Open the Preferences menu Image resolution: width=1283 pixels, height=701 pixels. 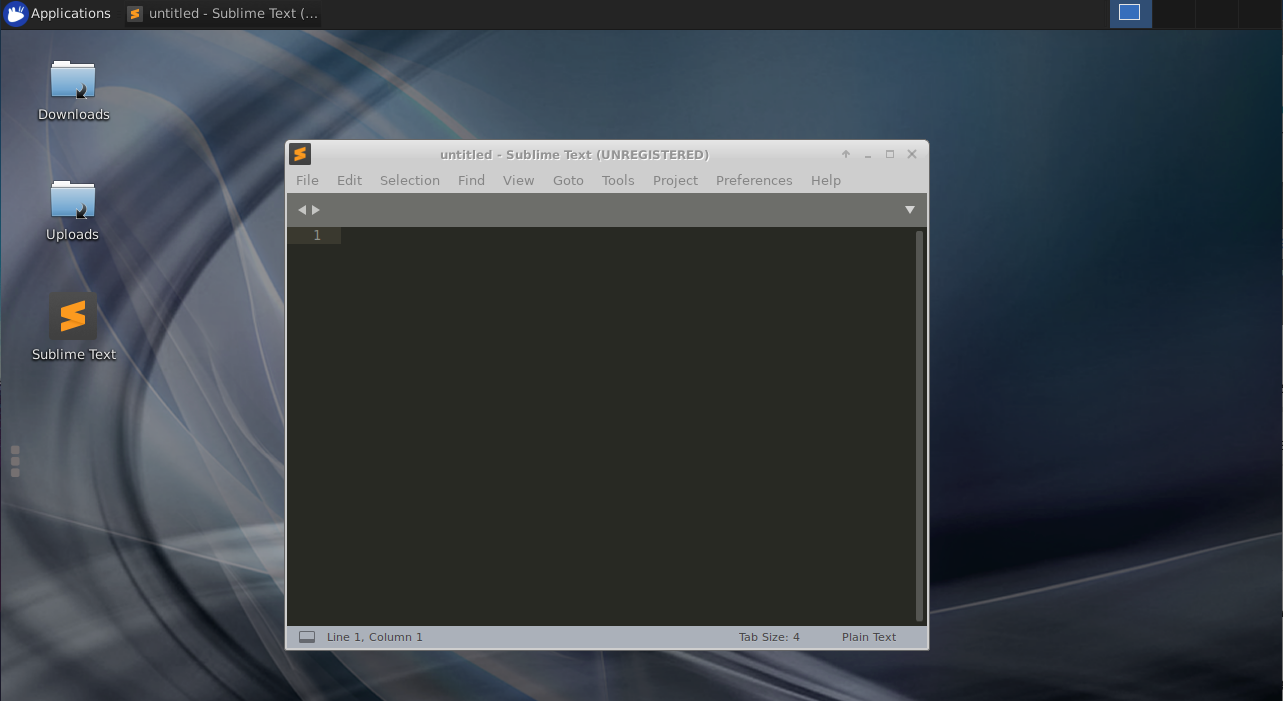pos(753,180)
